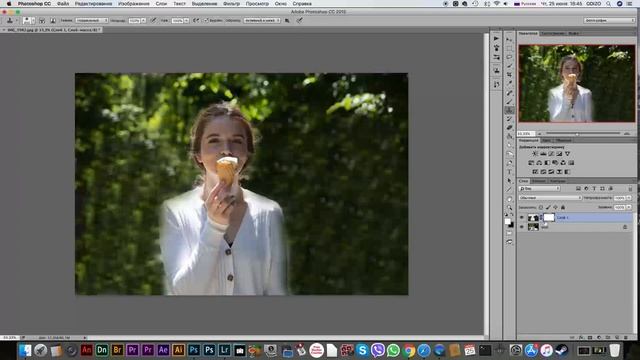Select the Lasso tool
Screen dimensions: 640x360
pos(509,57)
